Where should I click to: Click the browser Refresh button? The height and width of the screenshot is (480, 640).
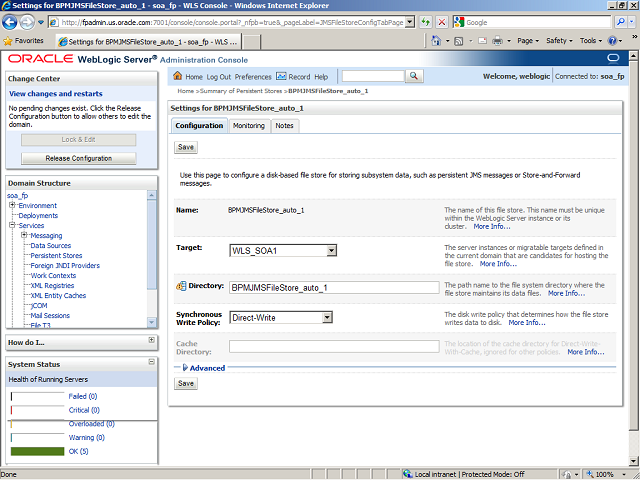coord(426,22)
